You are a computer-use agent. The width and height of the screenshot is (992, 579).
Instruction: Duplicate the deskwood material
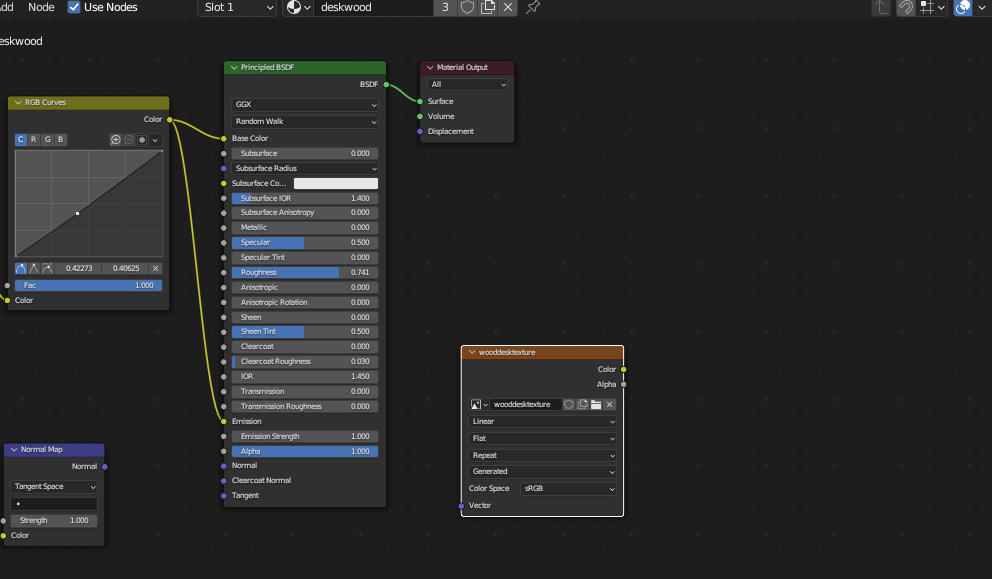(488, 8)
